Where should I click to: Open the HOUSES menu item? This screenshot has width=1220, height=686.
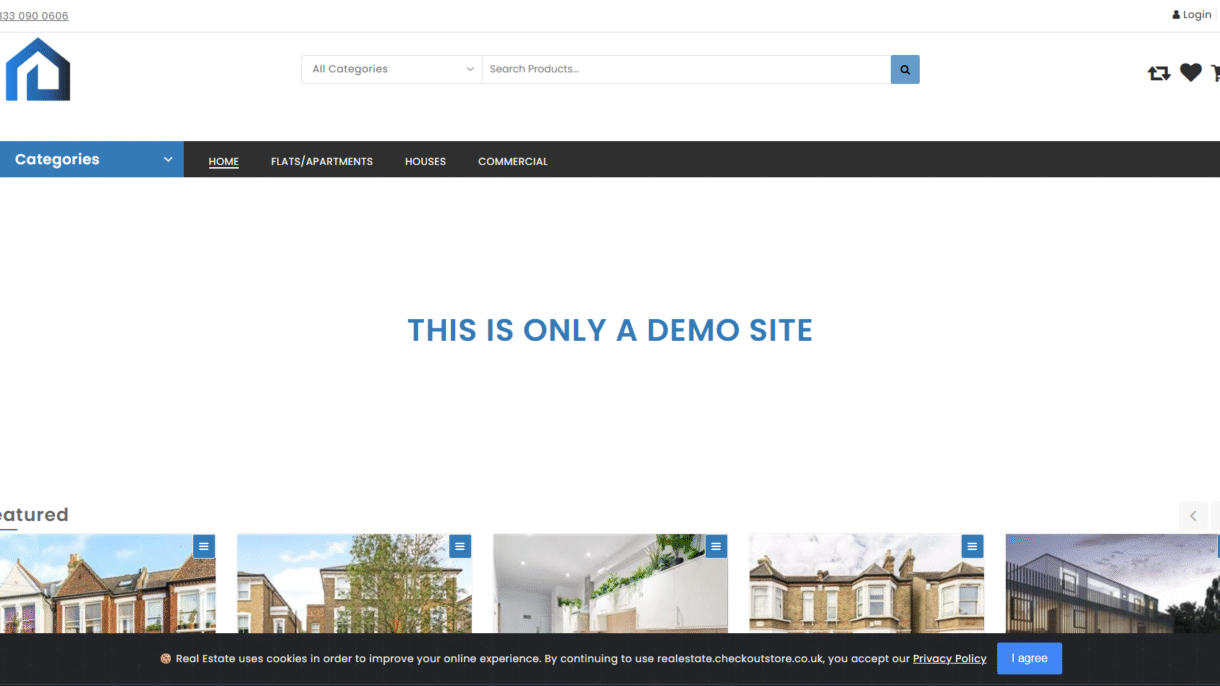(425, 161)
